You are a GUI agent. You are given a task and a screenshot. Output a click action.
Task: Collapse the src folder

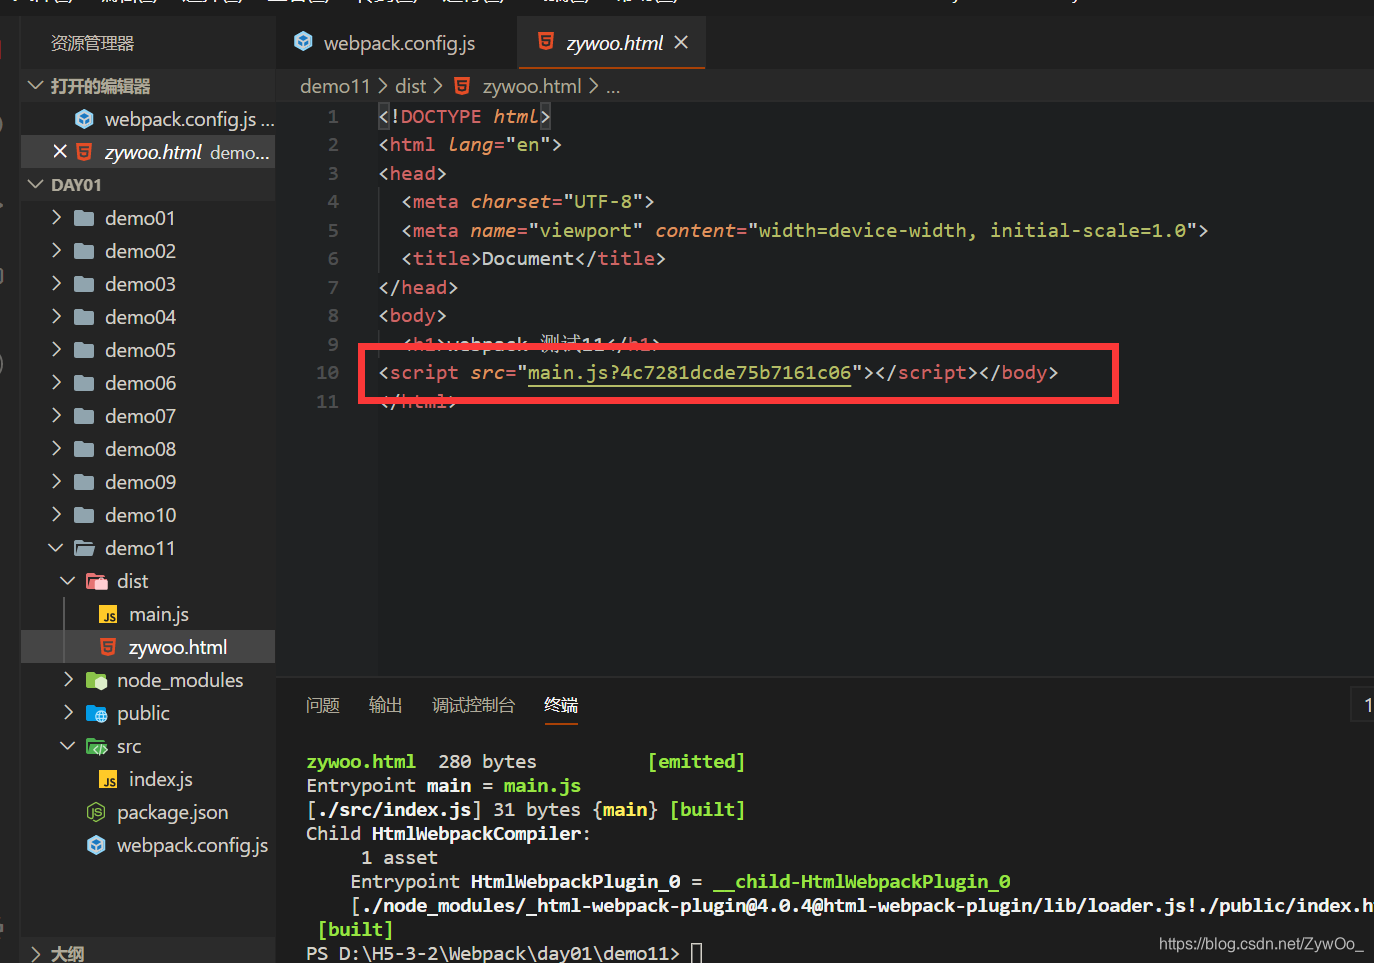[68, 746]
